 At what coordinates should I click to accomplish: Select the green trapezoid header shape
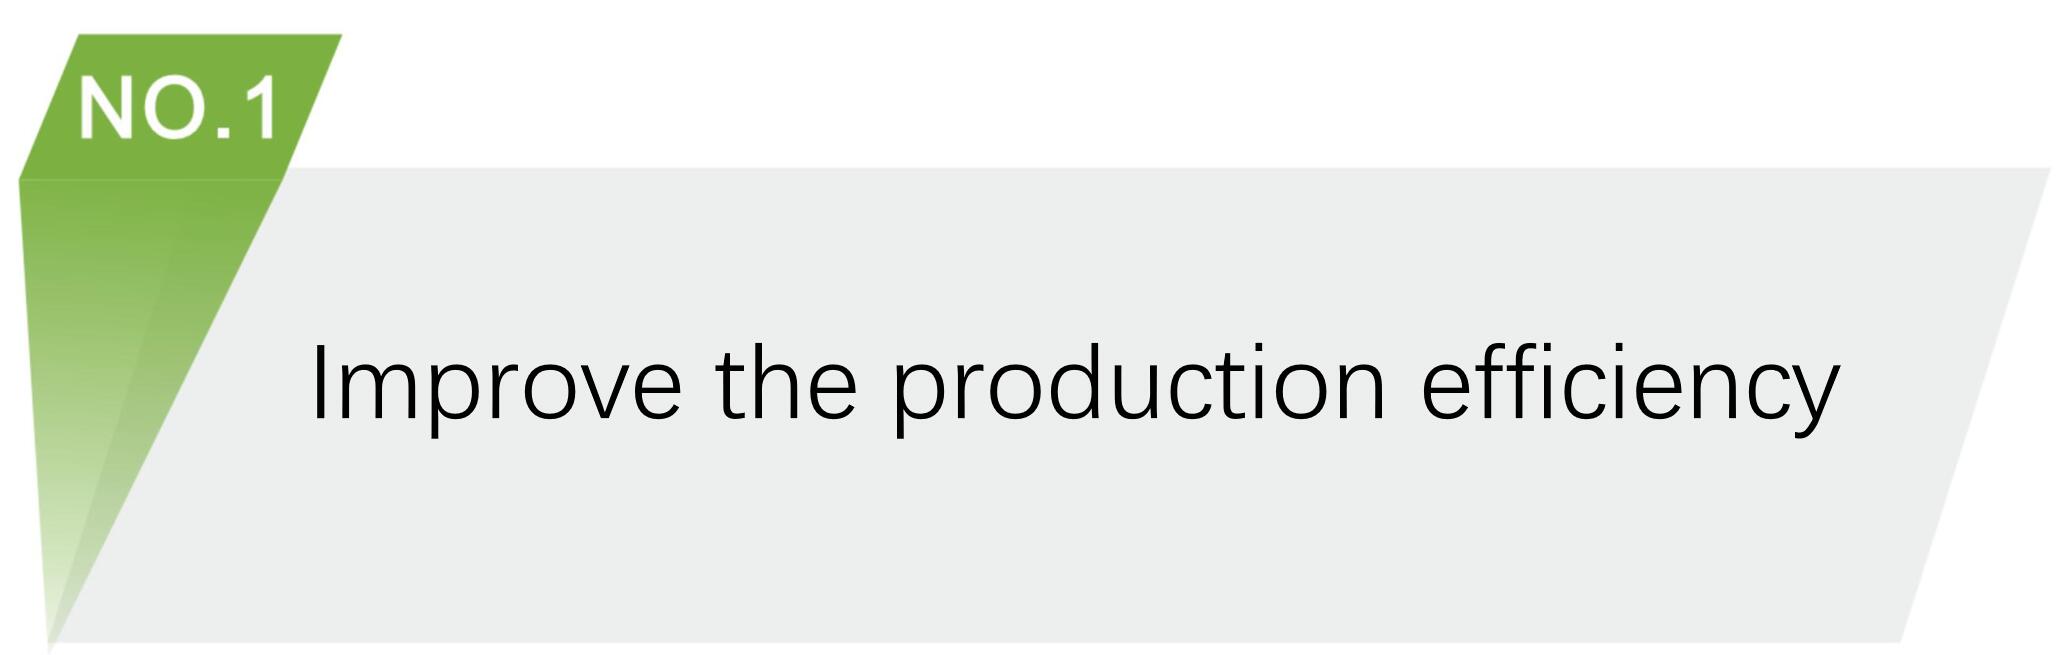(x=180, y=107)
